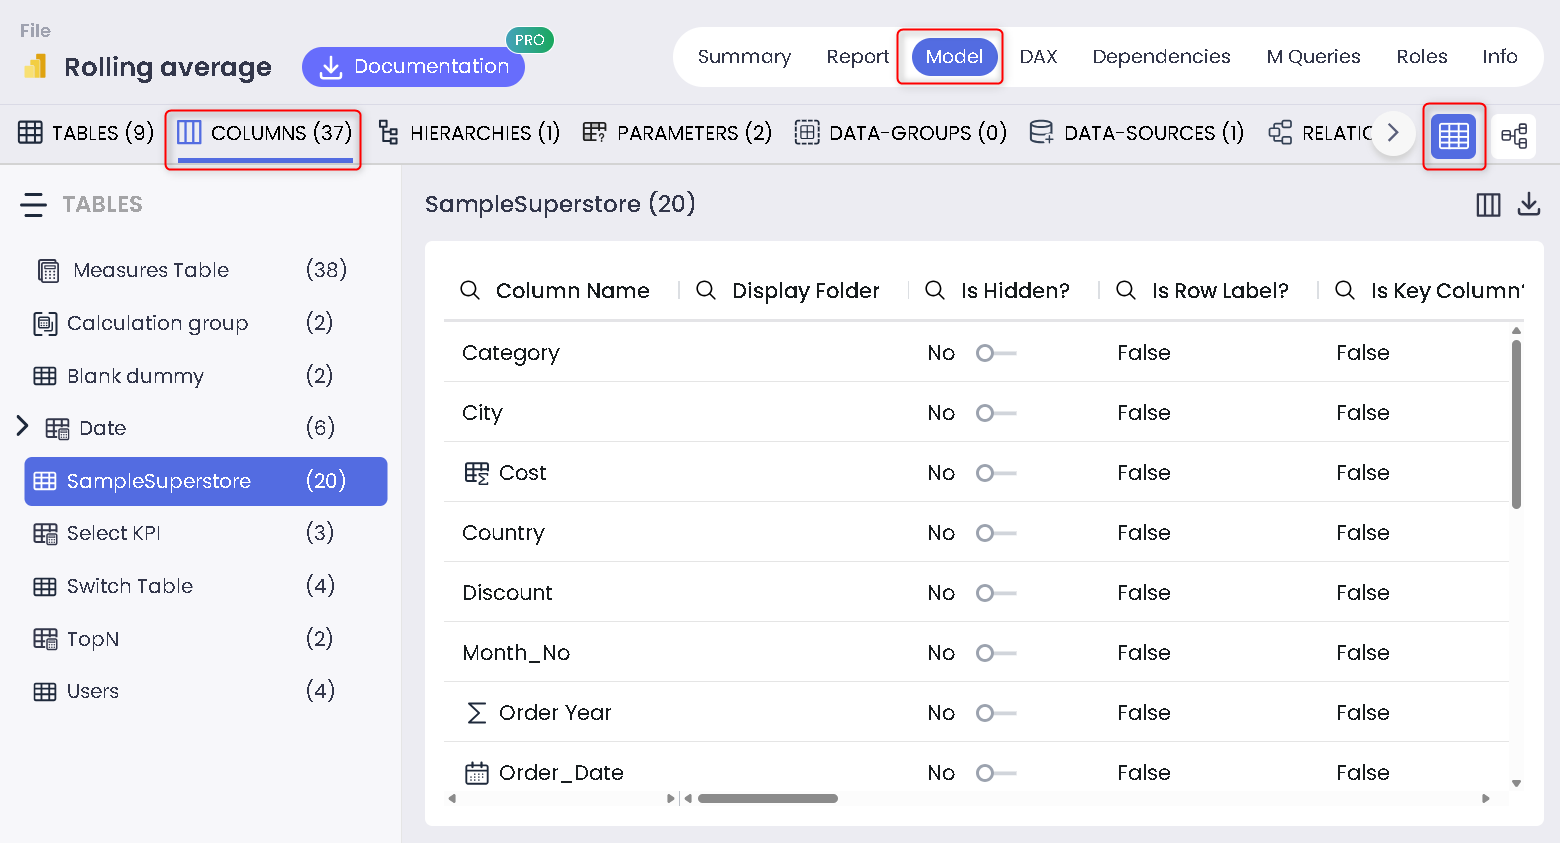Toggle Is Hidden switch for Cost

[995, 473]
